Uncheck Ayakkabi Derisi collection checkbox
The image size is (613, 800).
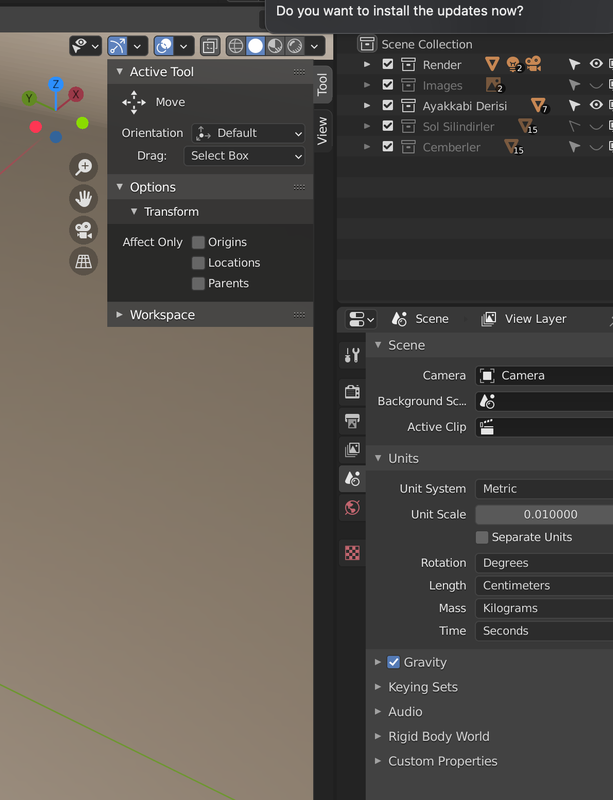388,106
